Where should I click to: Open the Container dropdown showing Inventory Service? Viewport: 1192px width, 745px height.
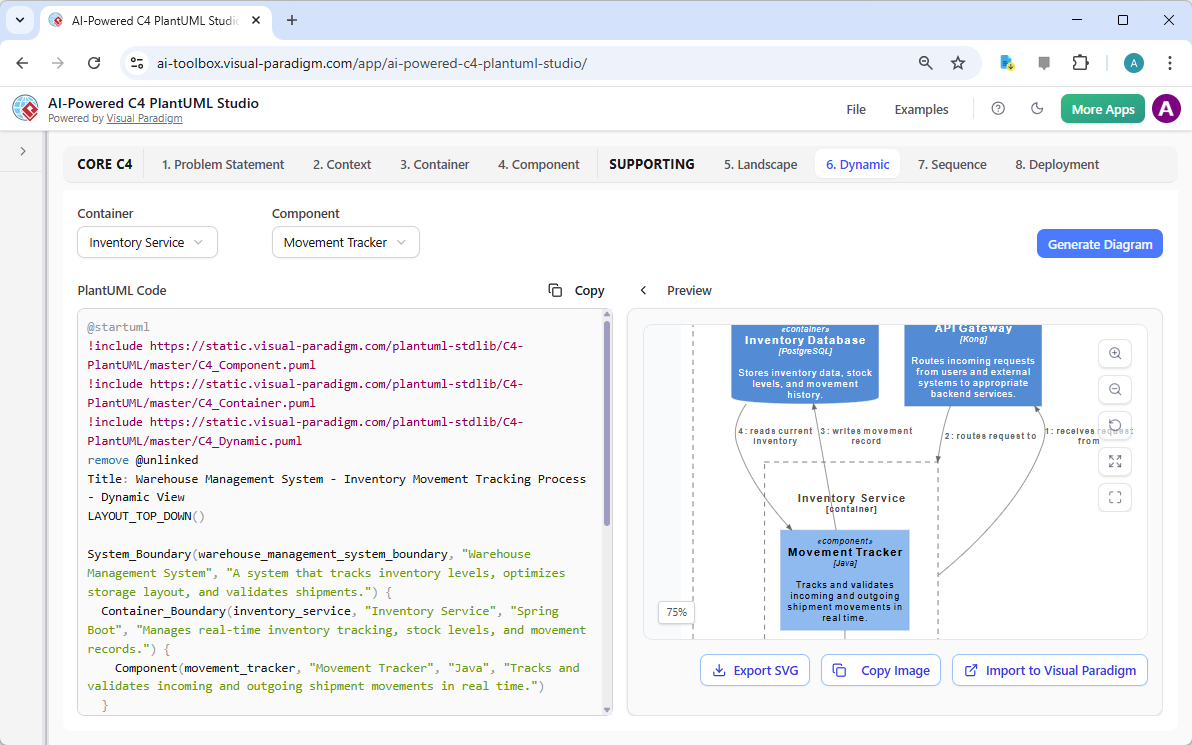pyautogui.click(x=147, y=242)
